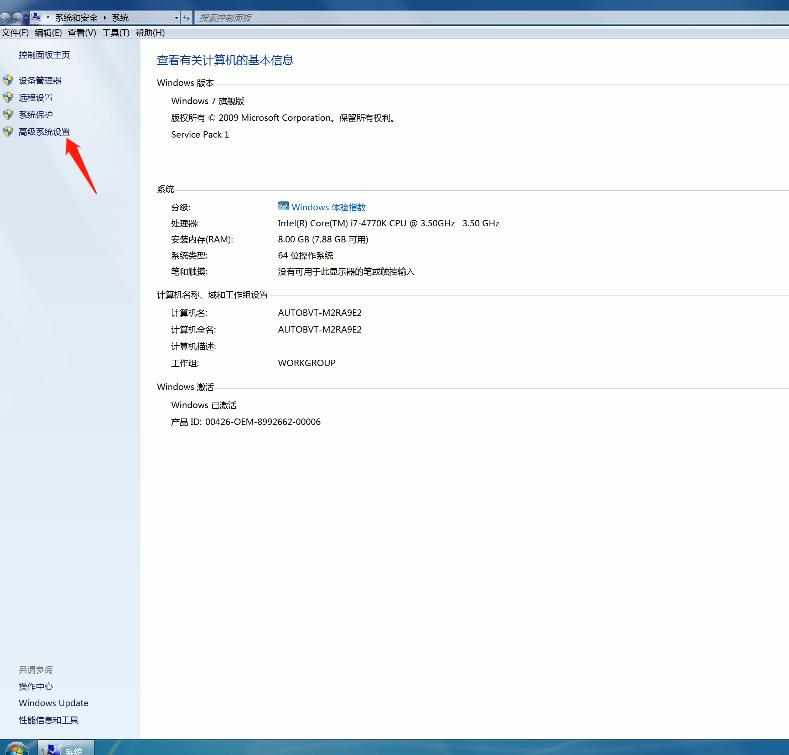Click the refresh button beside the address bar
Viewport: 789px width, 755px height.
coord(186,18)
